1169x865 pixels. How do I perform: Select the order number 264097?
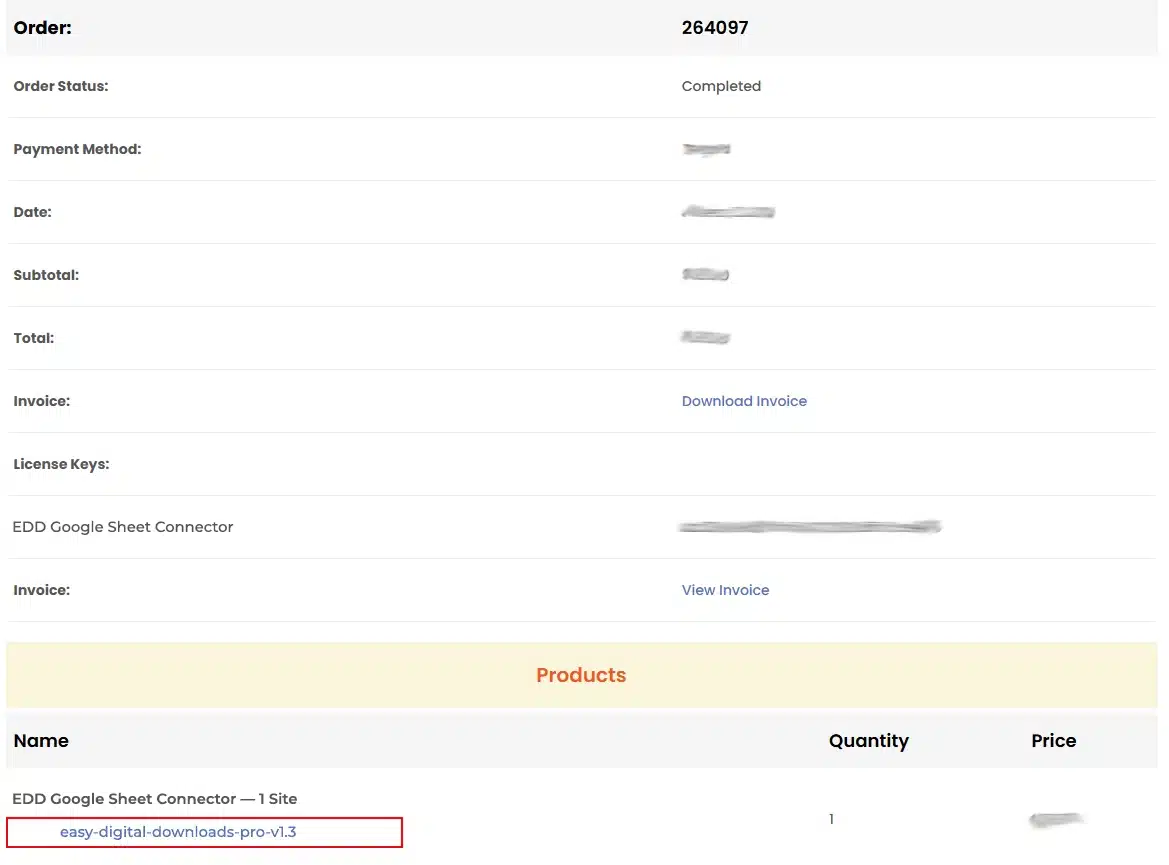pyautogui.click(x=715, y=28)
